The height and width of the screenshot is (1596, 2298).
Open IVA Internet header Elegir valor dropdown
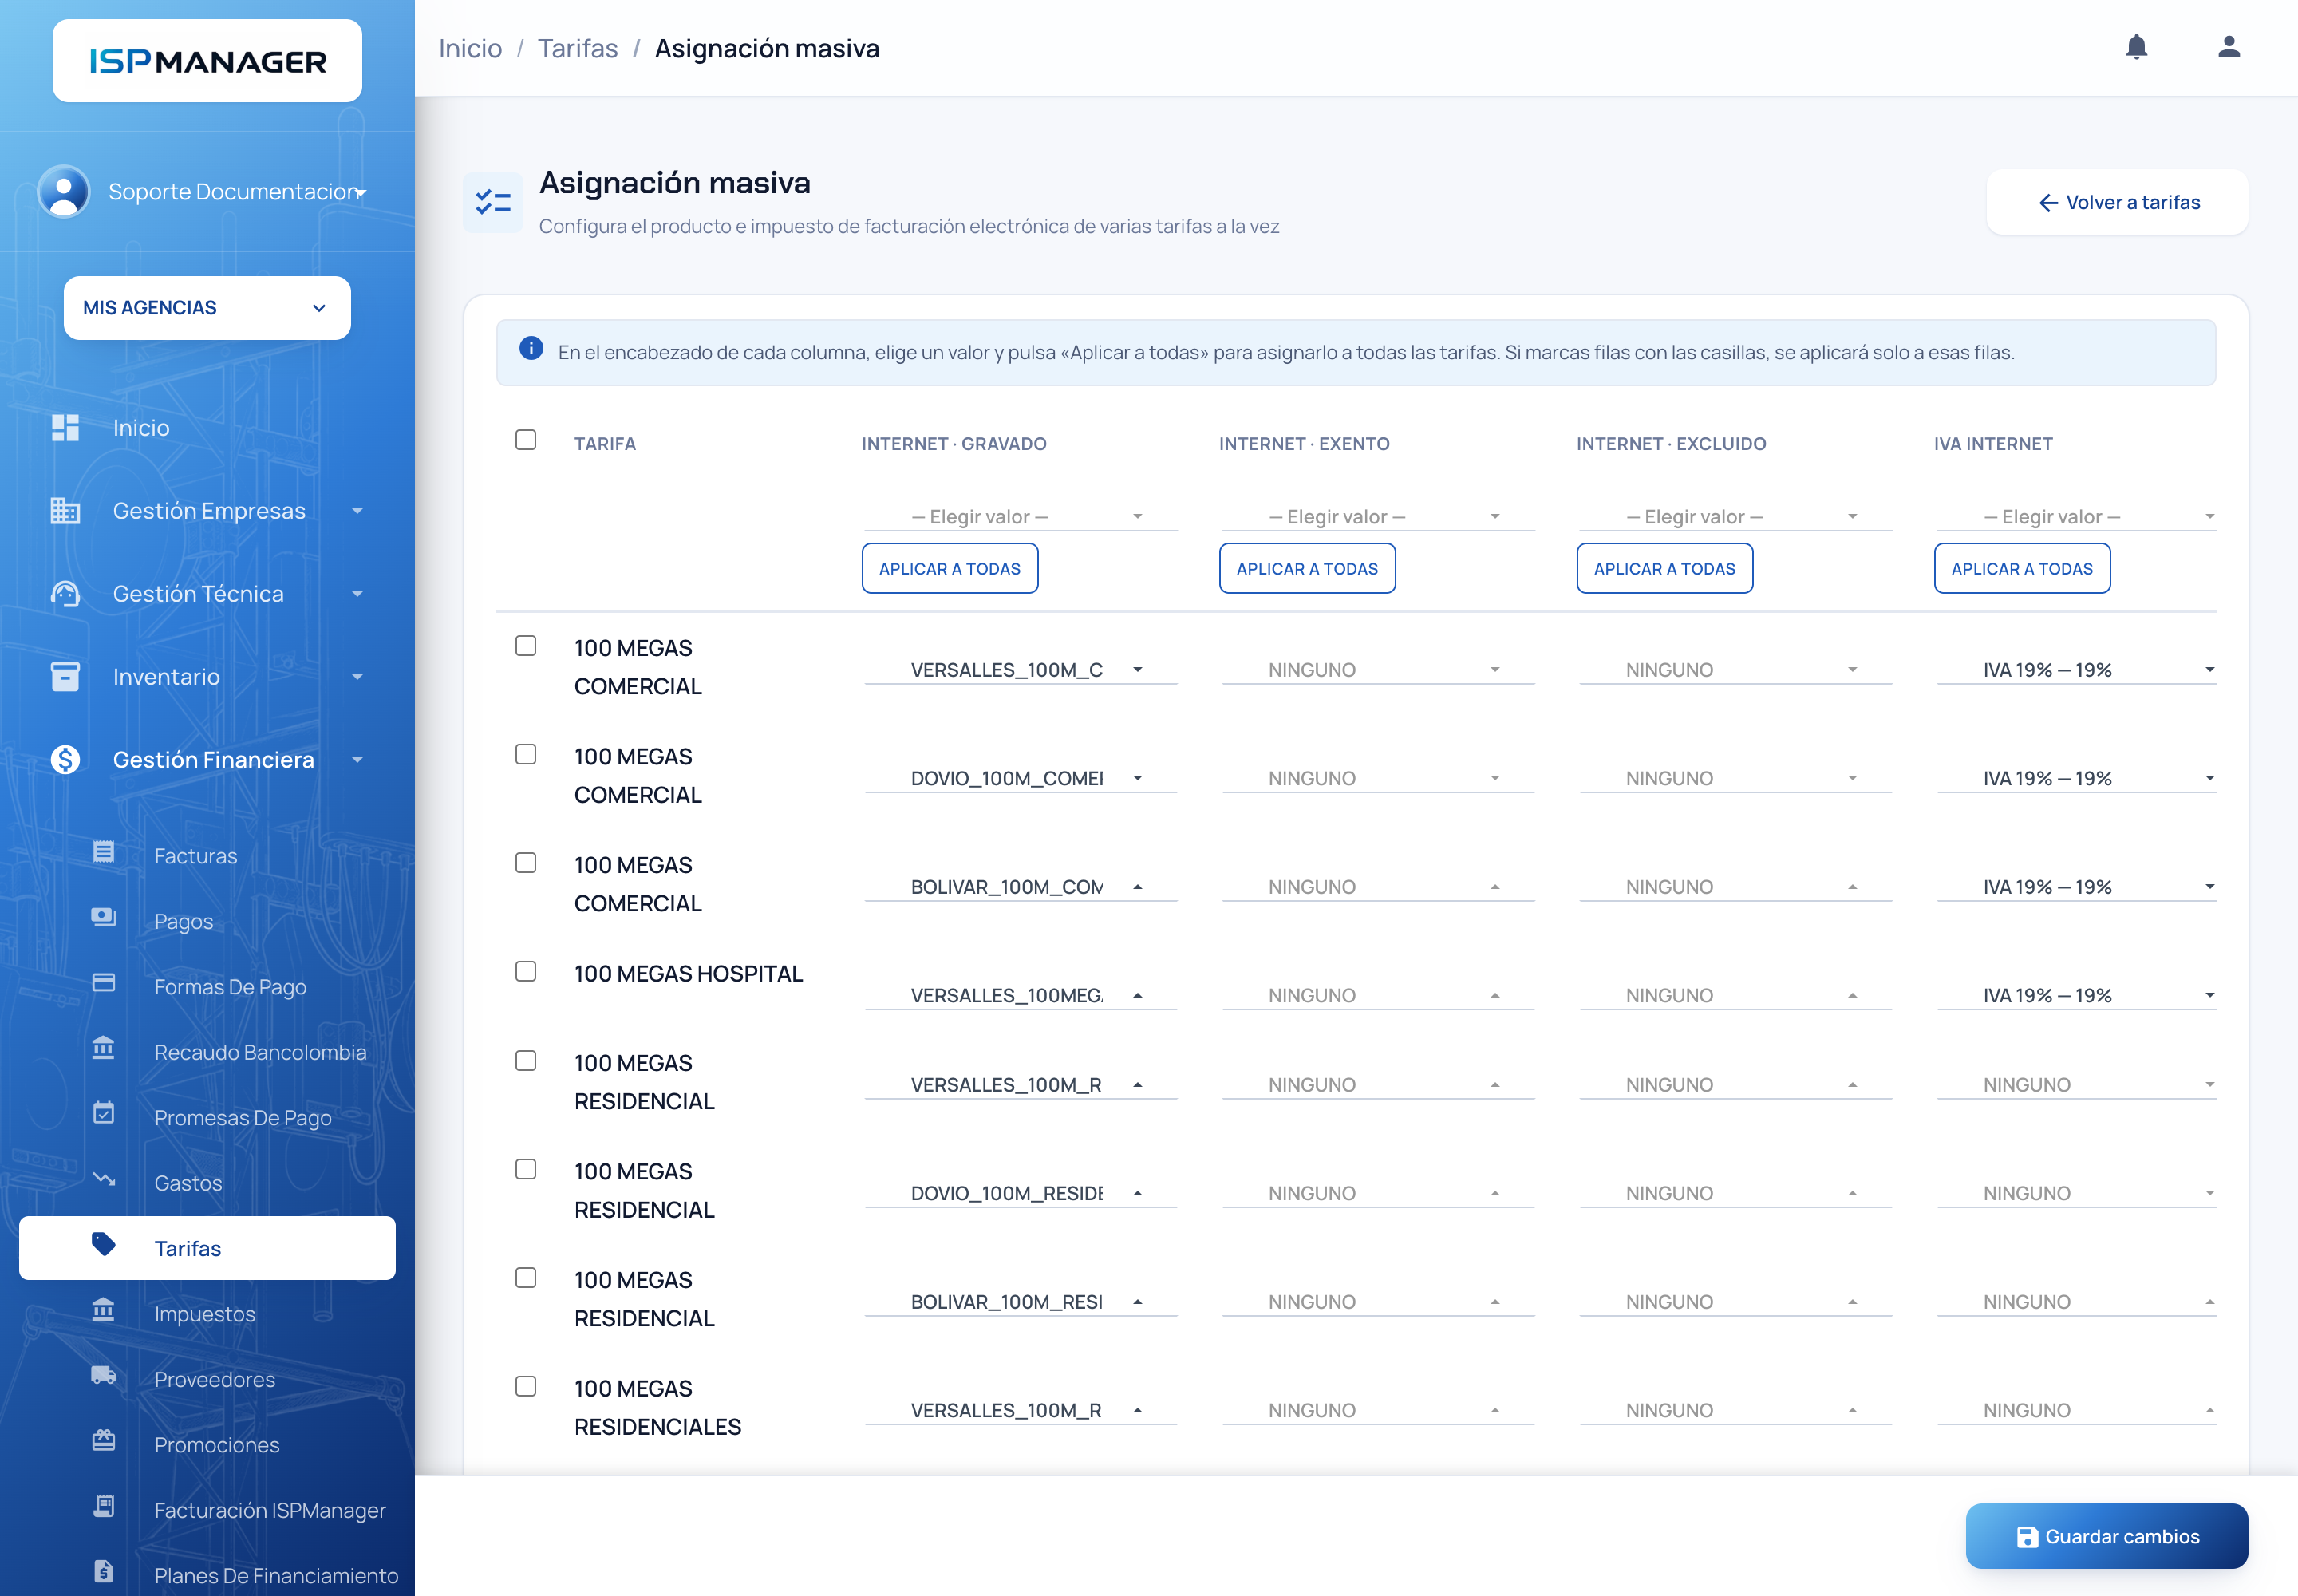(2076, 517)
